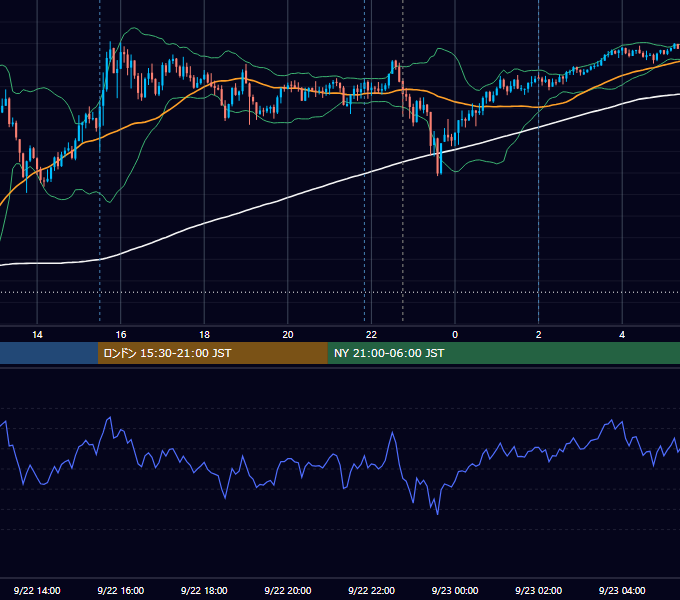Screen dimensions: 680x600
Task: Click the NY 21:00-06:00 JST session bar
Action: (x=503, y=353)
